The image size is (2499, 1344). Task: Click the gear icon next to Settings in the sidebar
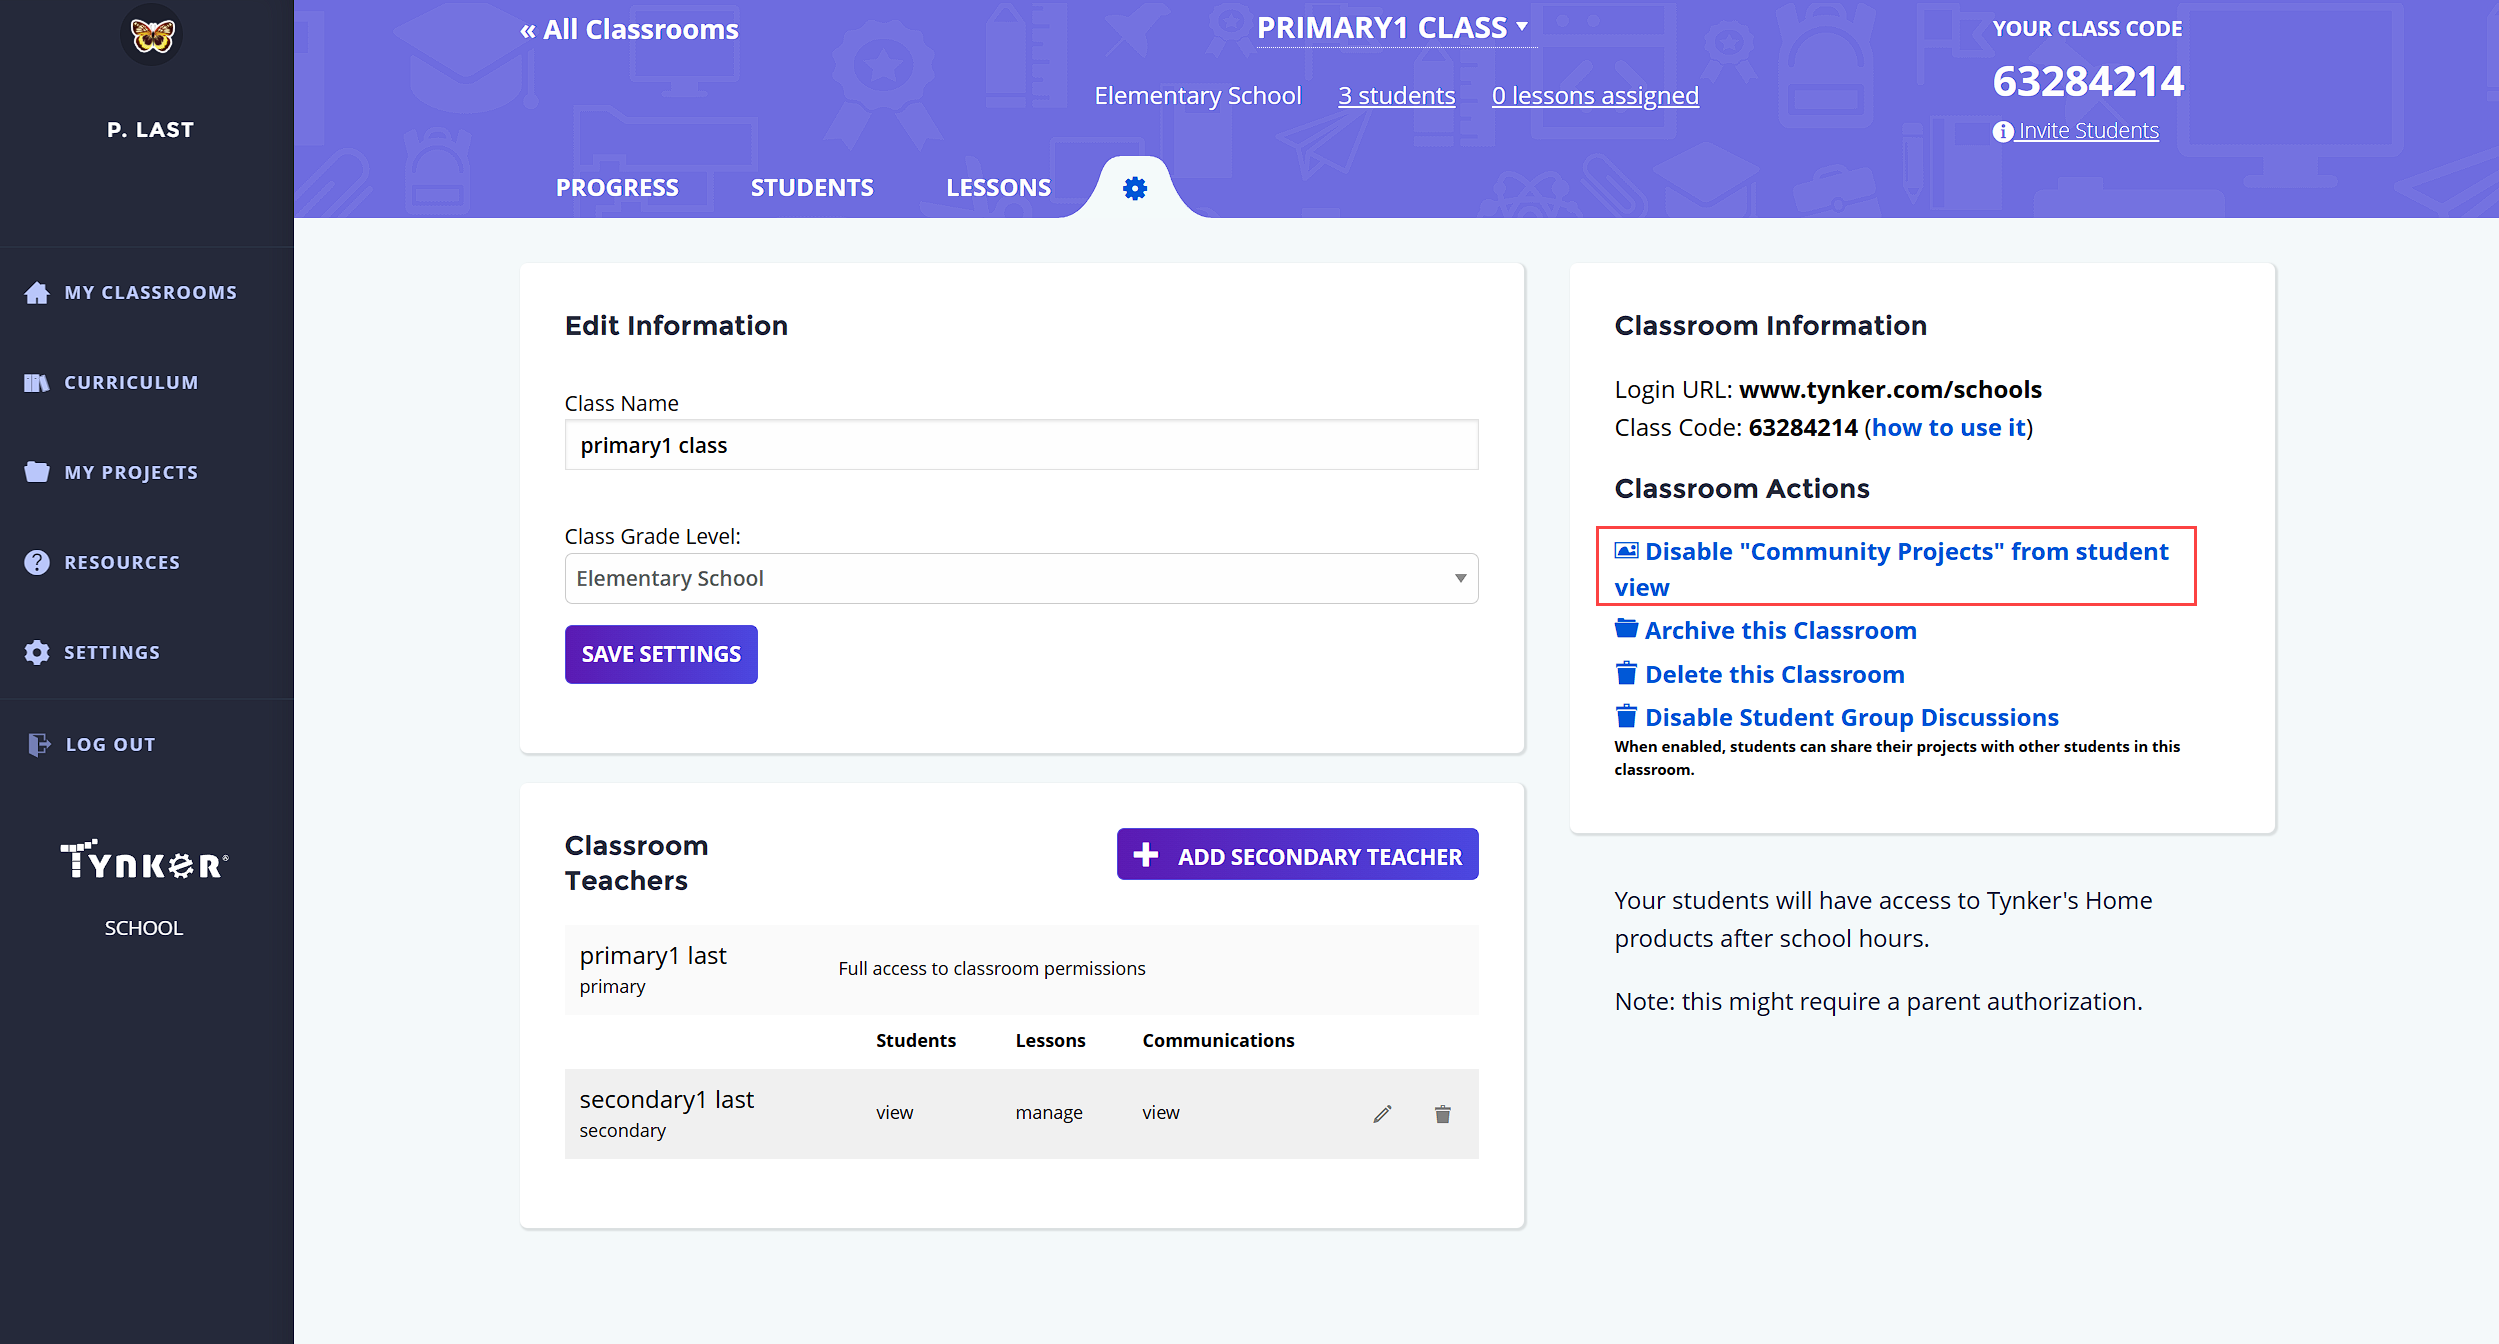37,652
